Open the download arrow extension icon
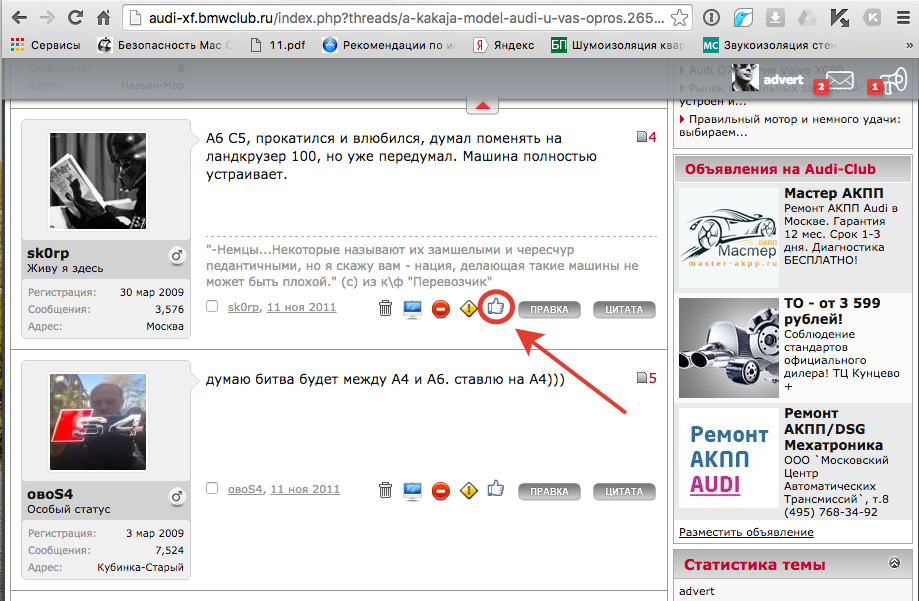919x601 pixels. 775,18
